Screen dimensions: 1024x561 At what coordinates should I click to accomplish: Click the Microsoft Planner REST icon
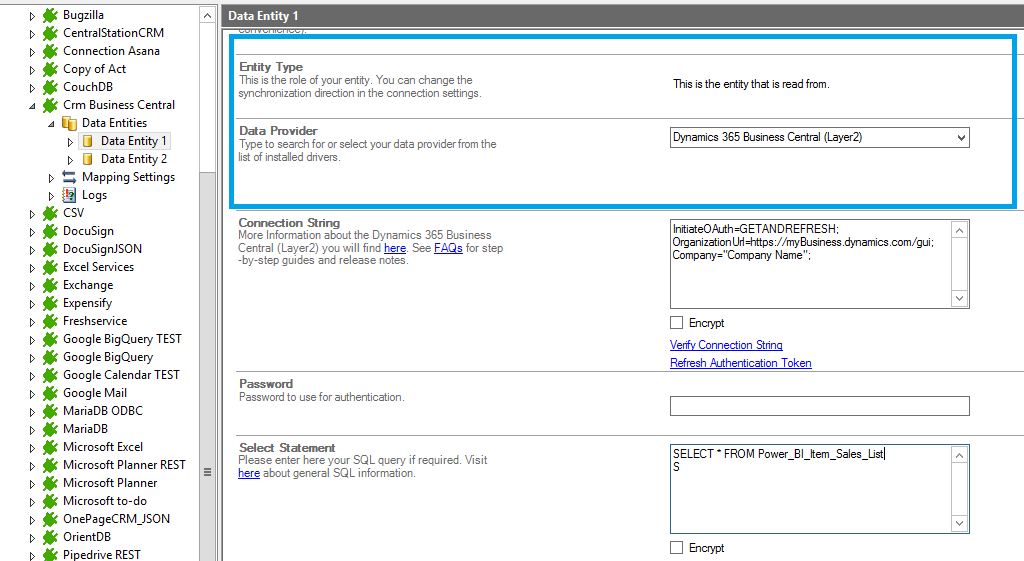click(x=50, y=465)
